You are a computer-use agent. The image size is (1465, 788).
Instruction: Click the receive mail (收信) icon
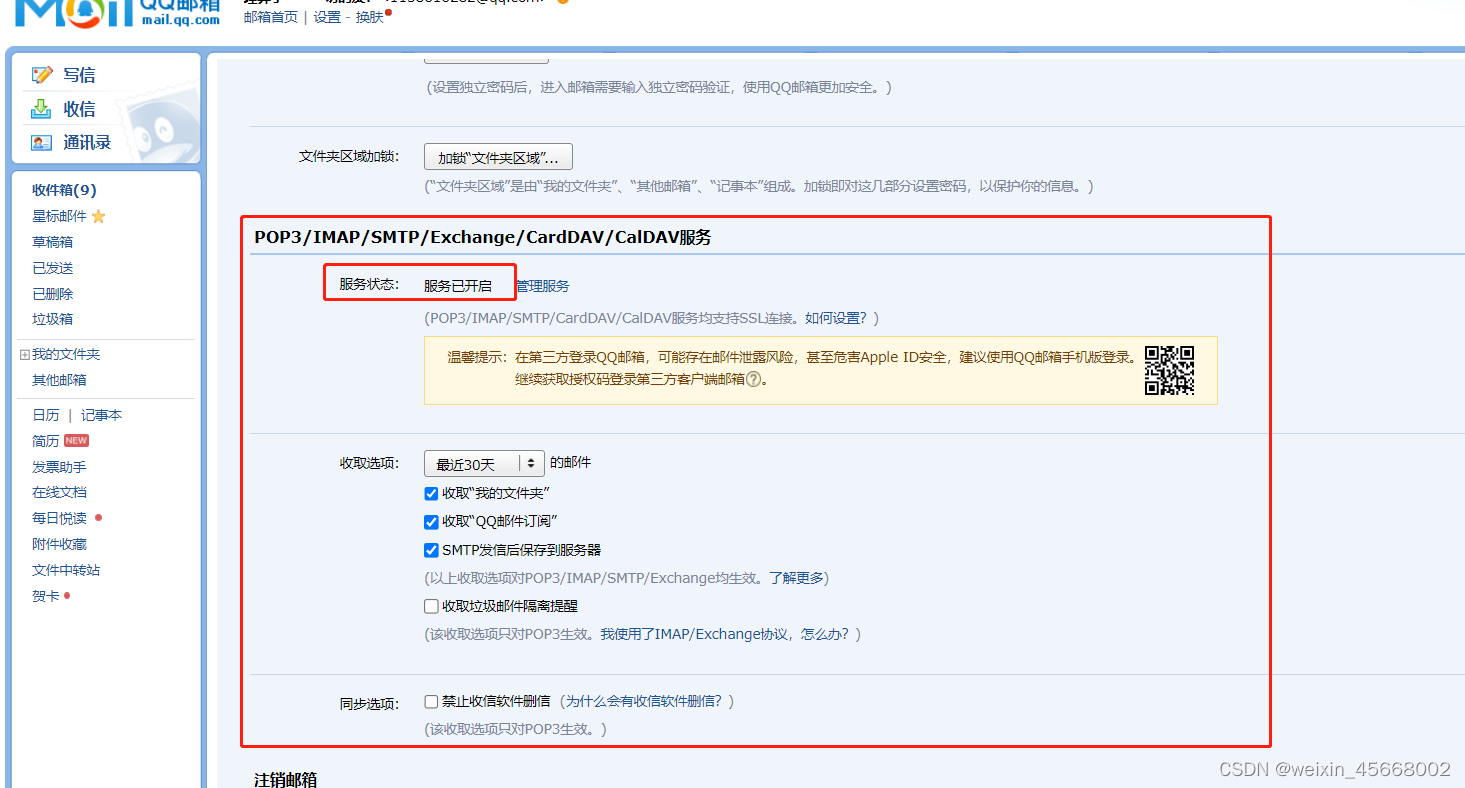[41, 109]
